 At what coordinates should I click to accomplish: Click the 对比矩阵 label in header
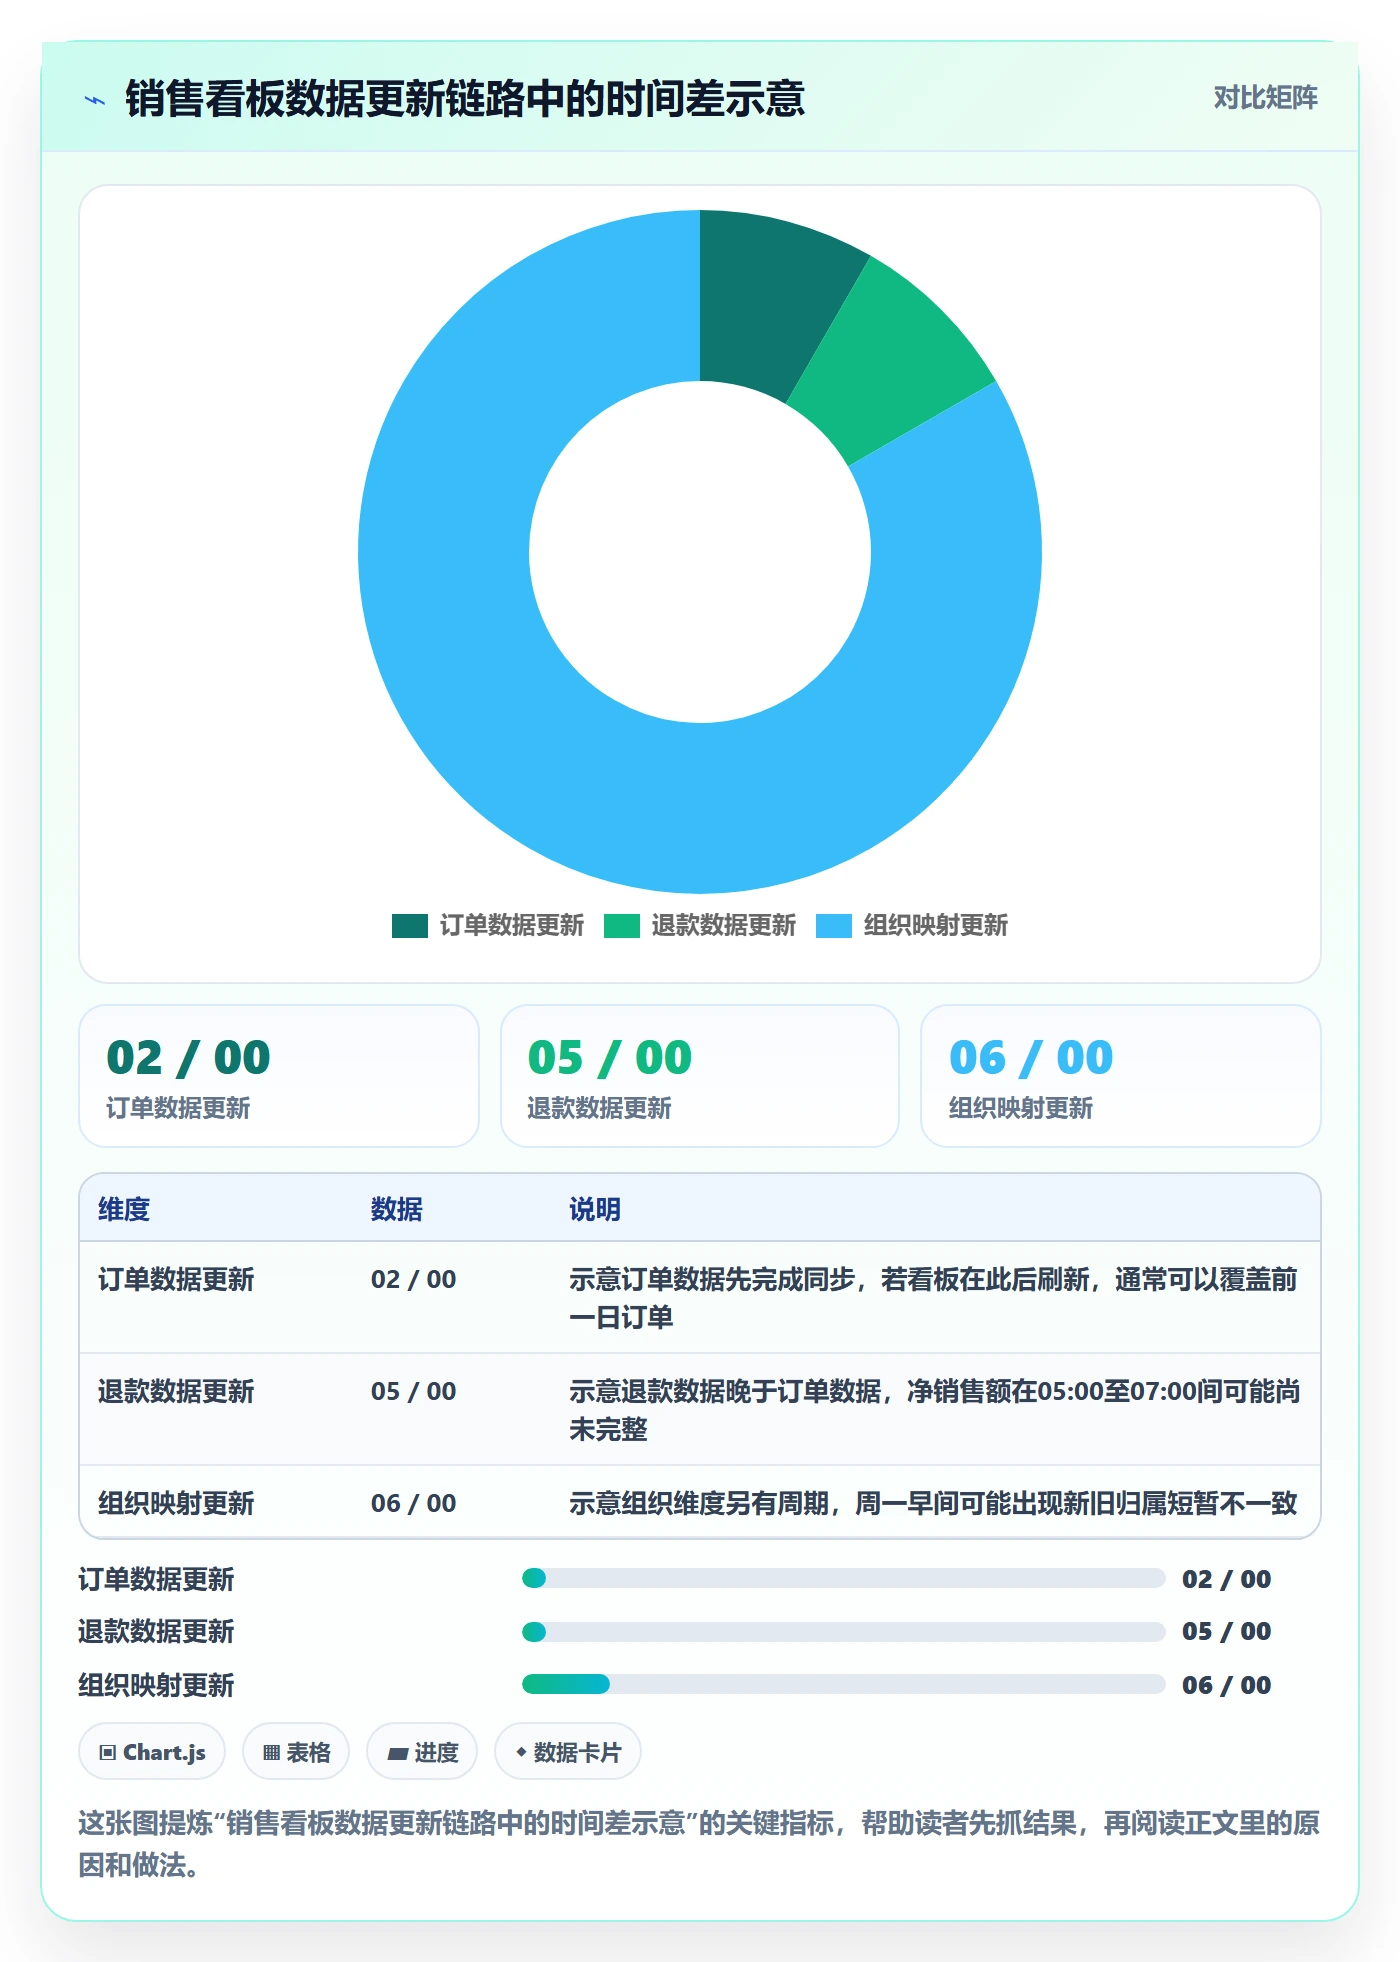click(1265, 98)
